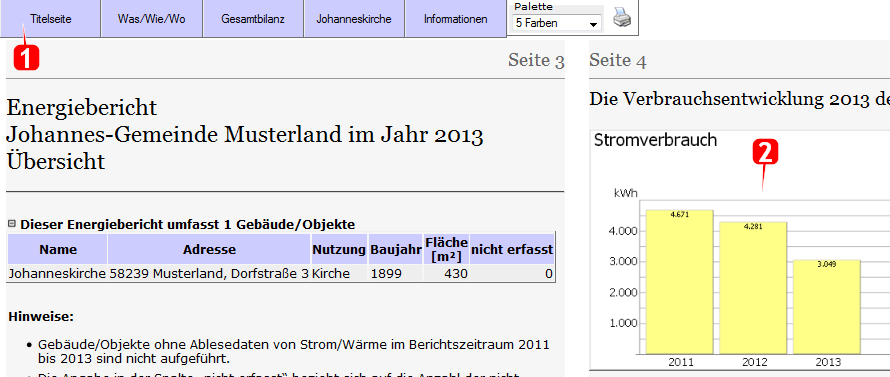Viewport: 890px width, 377px height.
Task: Click the Name column header
Action: [57, 249]
